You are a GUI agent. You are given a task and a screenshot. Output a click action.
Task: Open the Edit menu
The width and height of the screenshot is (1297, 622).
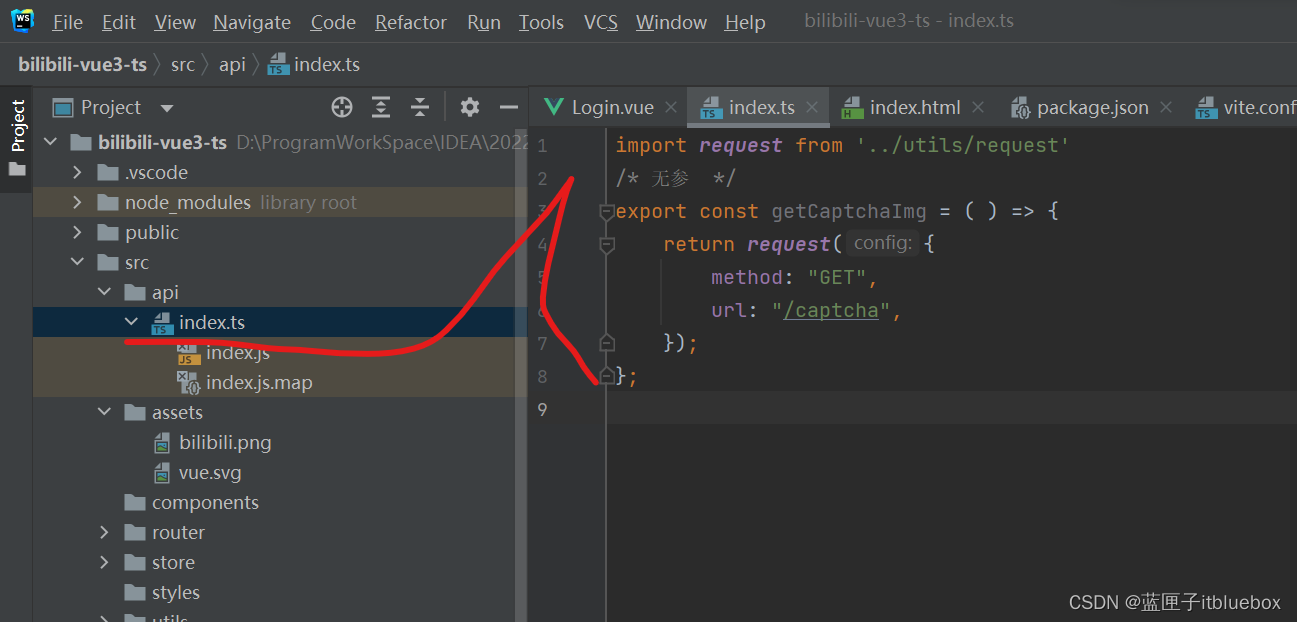pyautogui.click(x=119, y=22)
